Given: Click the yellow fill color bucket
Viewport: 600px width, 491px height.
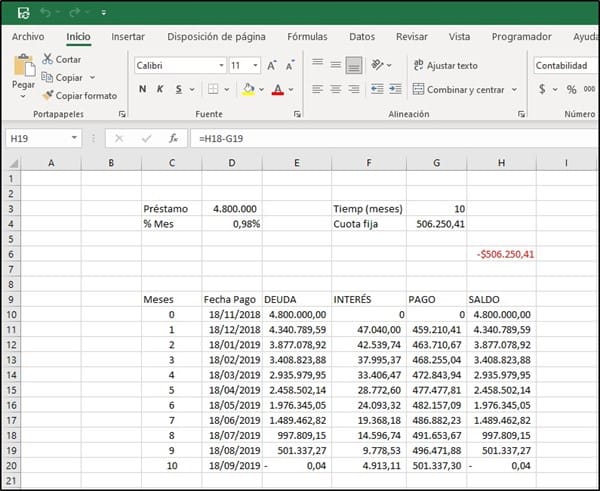Looking at the screenshot, I should (248, 90).
